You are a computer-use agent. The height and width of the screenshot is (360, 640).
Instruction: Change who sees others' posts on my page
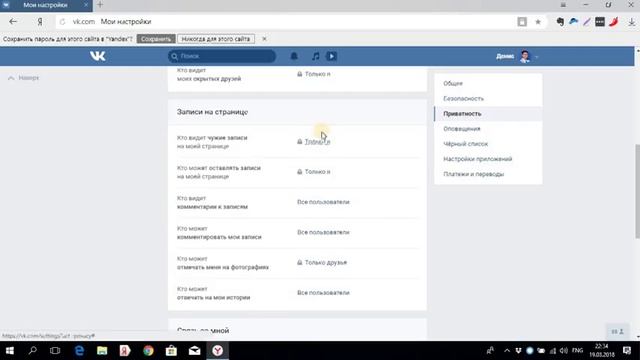pyautogui.click(x=317, y=142)
